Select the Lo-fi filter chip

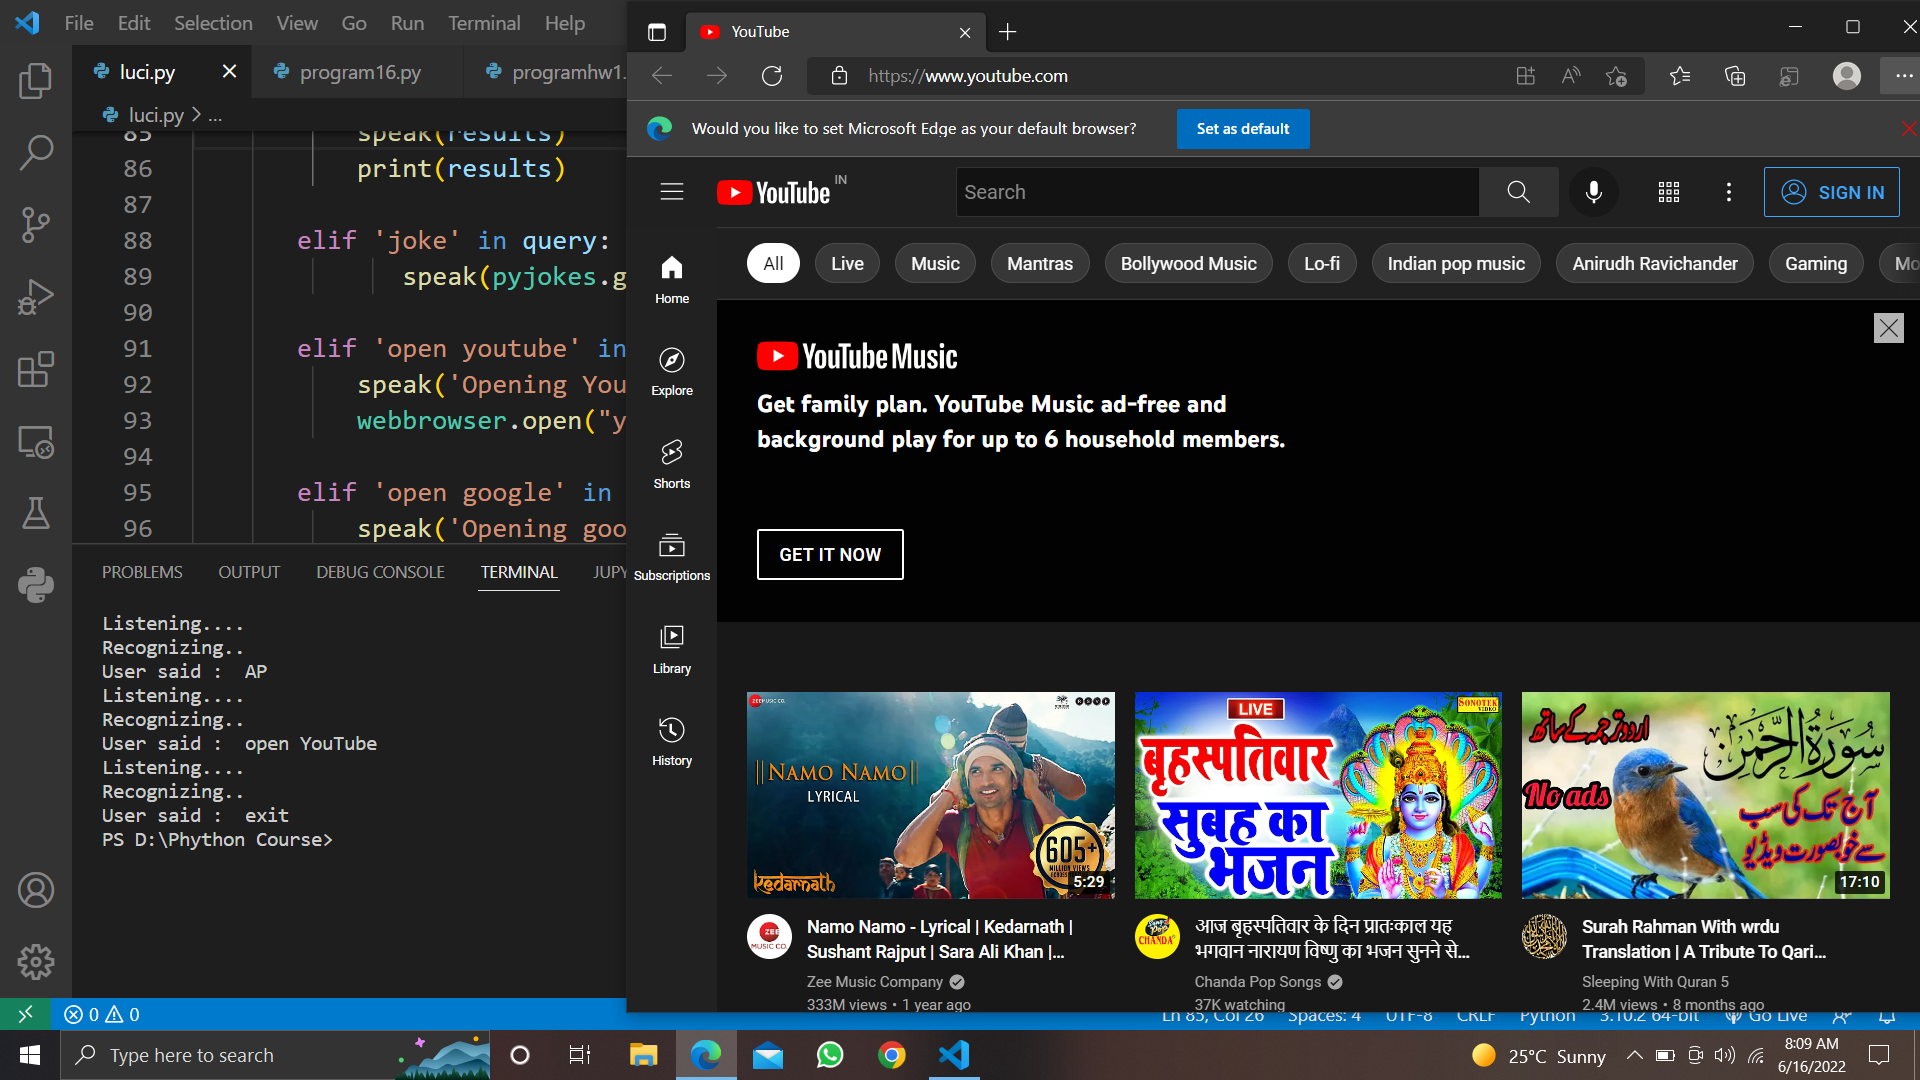(x=1322, y=264)
